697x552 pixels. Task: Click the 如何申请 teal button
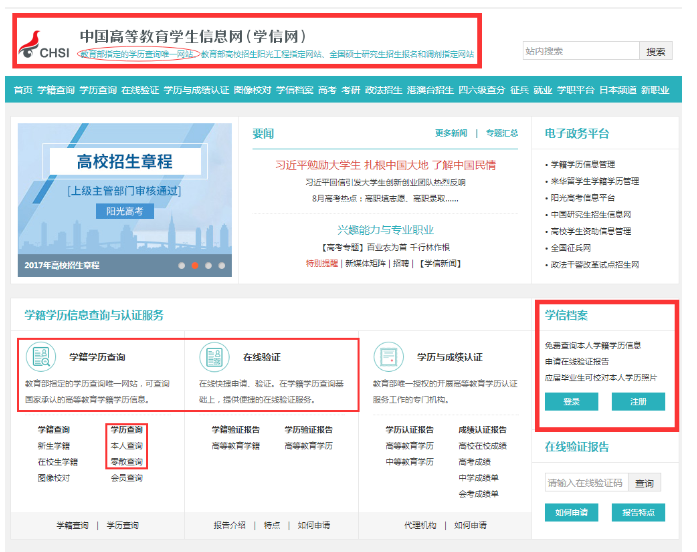point(572,512)
